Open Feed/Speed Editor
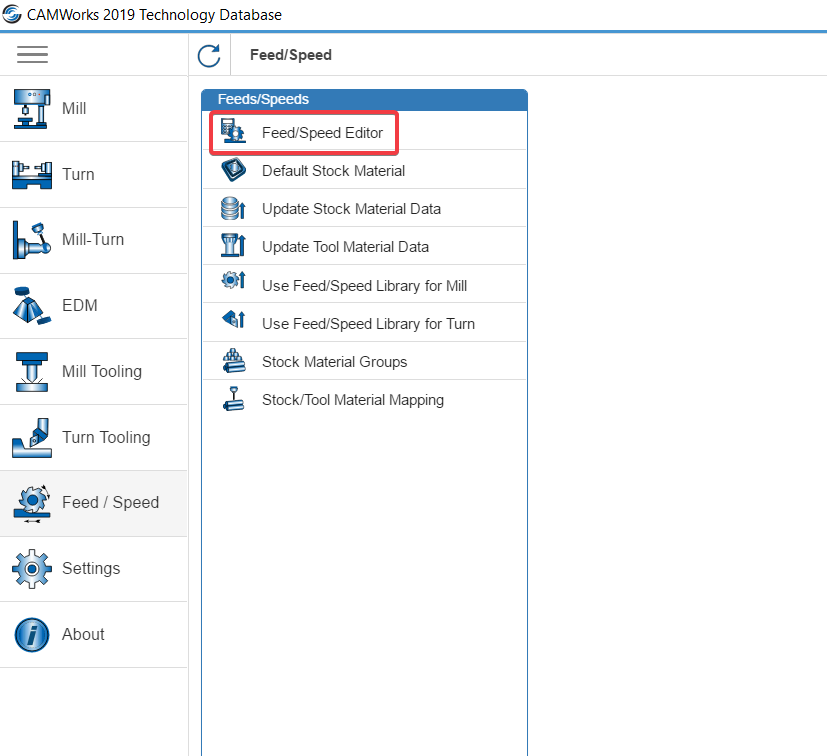 coord(365,131)
